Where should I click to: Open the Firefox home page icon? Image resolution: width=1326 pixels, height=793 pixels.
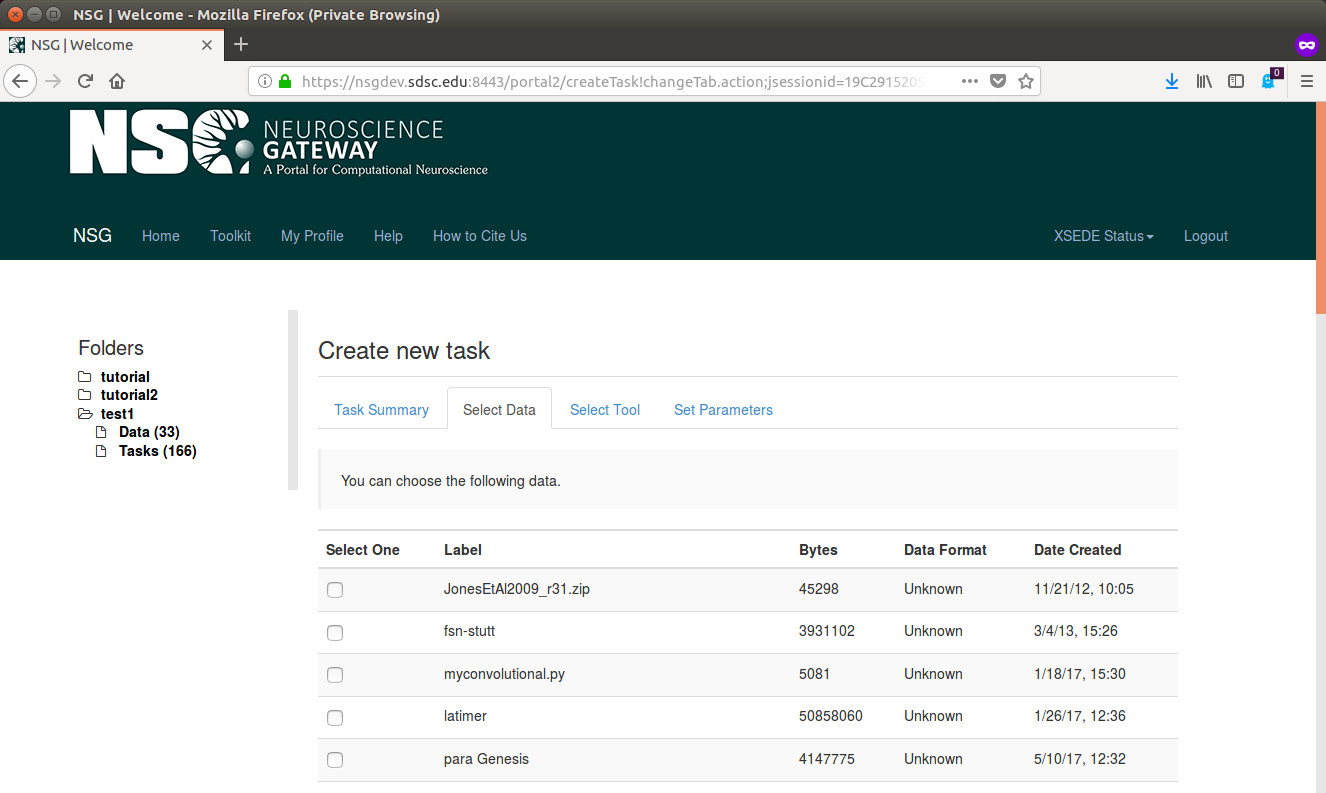coord(117,81)
